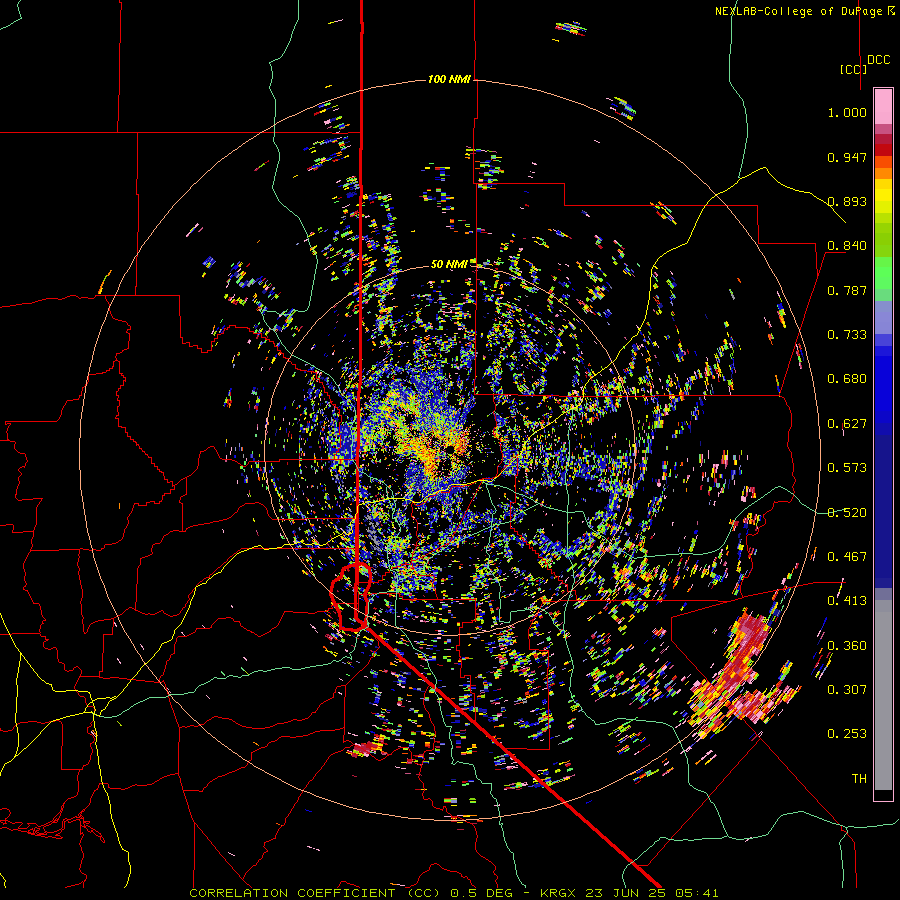Click the 0.733 scale value
Image resolution: width=900 pixels, height=900 pixels.
[847, 335]
